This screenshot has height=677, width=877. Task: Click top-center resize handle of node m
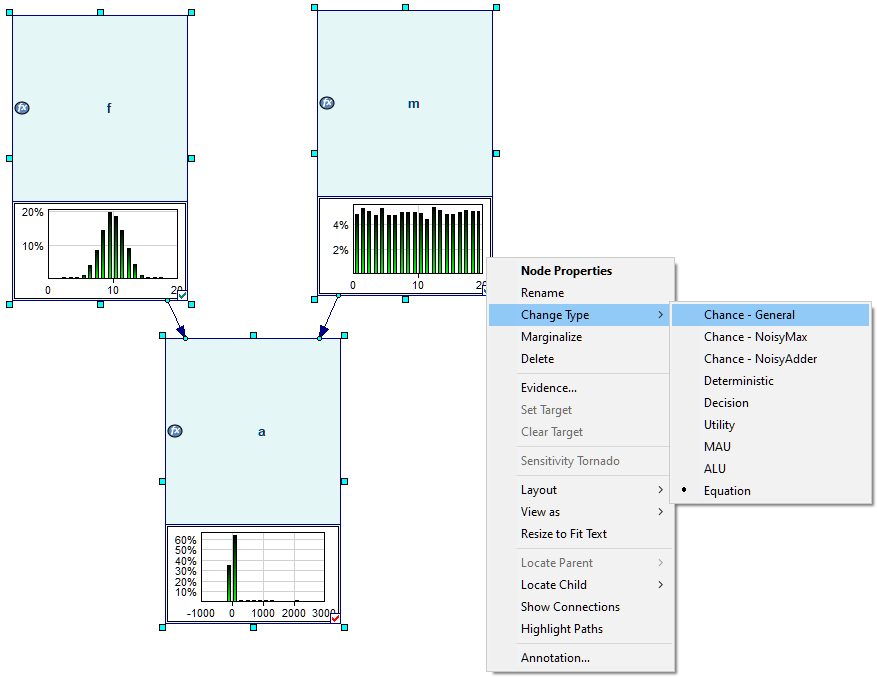[406, 7]
